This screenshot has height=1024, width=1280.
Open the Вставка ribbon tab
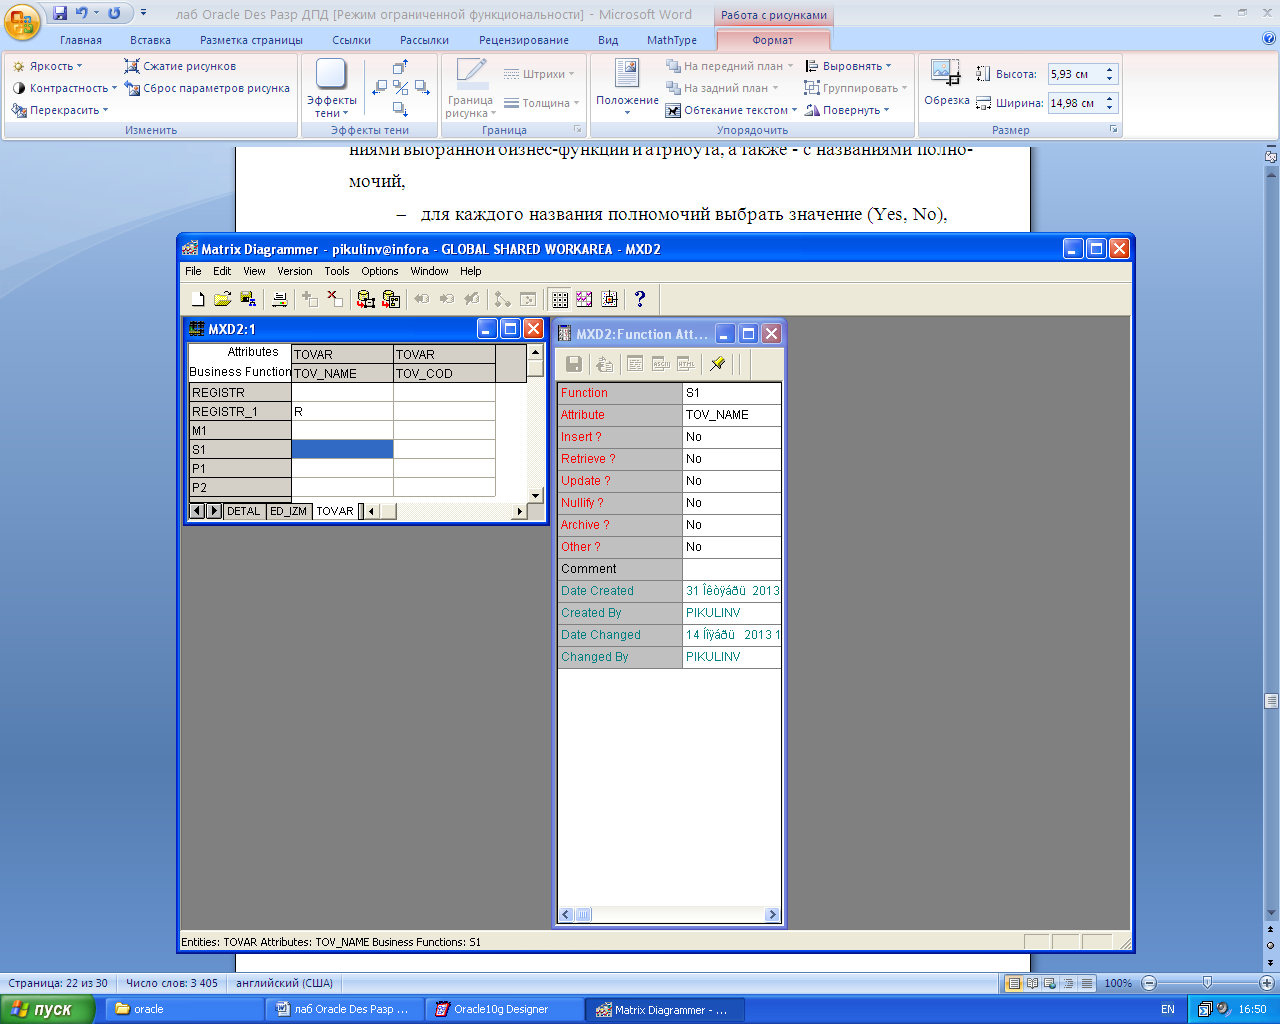point(150,40)
